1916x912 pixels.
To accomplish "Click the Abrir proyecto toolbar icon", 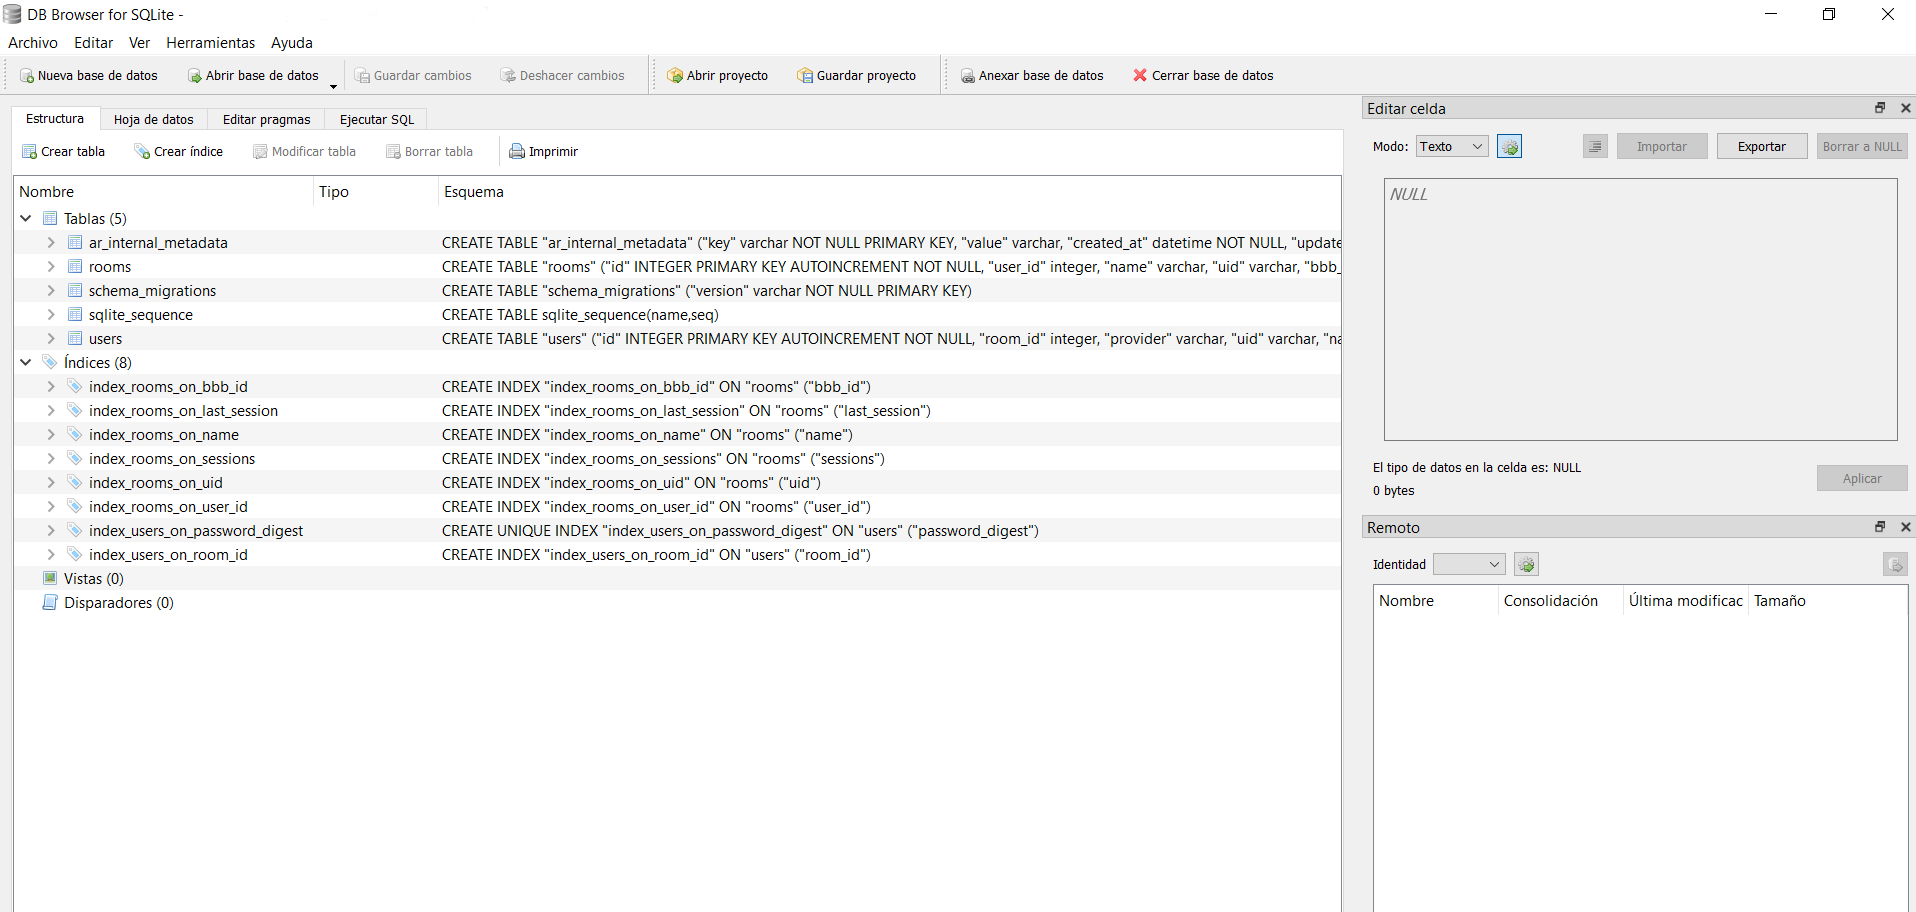I will [675, 76].
